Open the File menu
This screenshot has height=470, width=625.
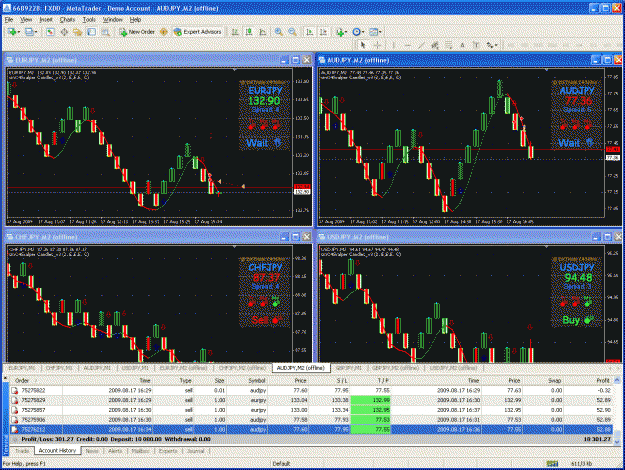click(x=9, y=20)
